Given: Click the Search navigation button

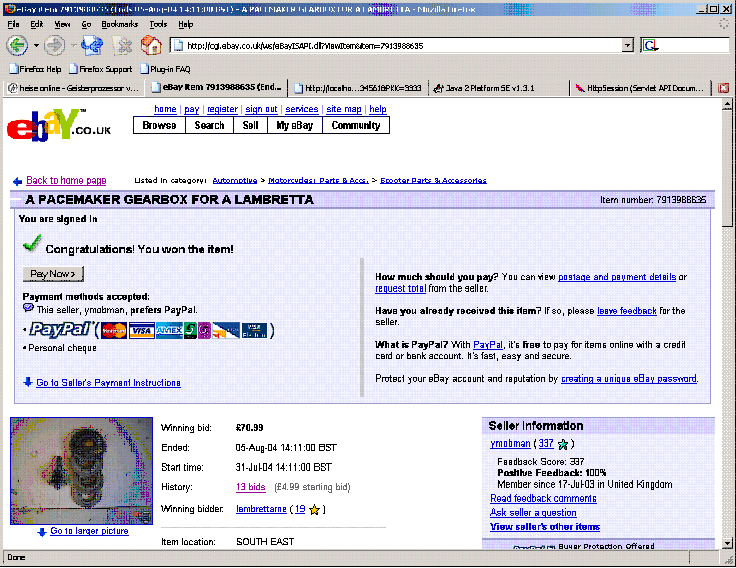Looking at the screenshot, I should click(209, 125).
